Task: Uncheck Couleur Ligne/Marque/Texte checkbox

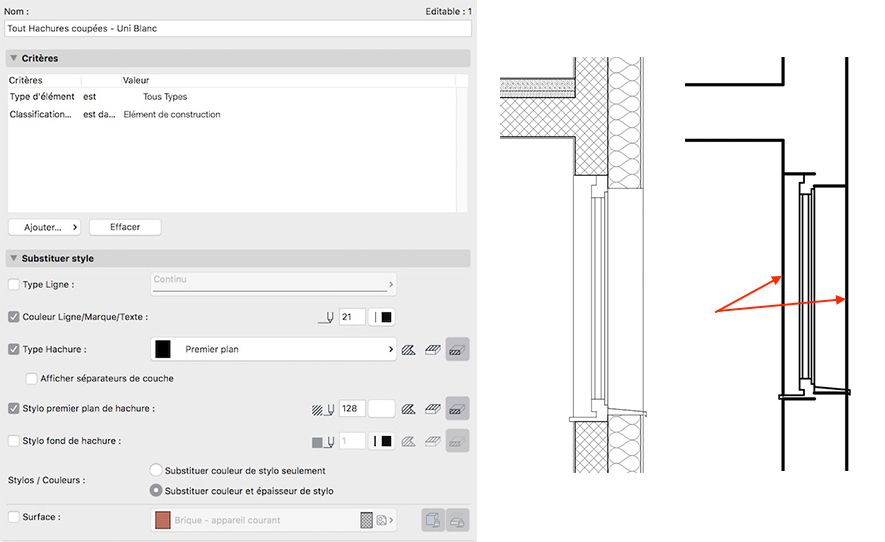Action: 14,317
